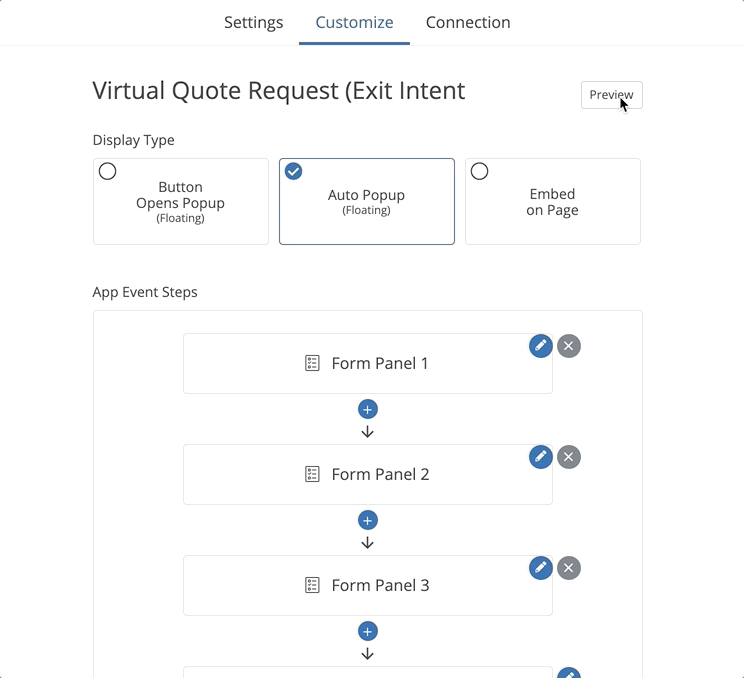Remove Form Panel 3 using X icon
Viewport: 744px width, 678px height.
[569, 568]
